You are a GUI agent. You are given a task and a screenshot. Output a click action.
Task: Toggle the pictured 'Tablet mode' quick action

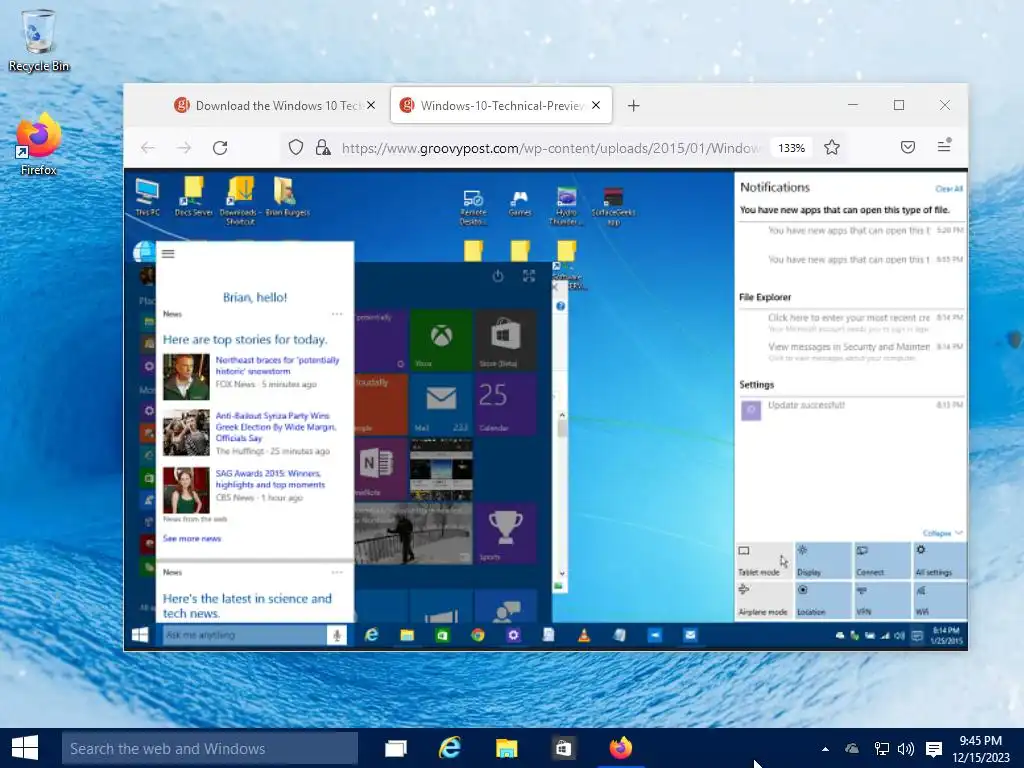pos(763,560)
